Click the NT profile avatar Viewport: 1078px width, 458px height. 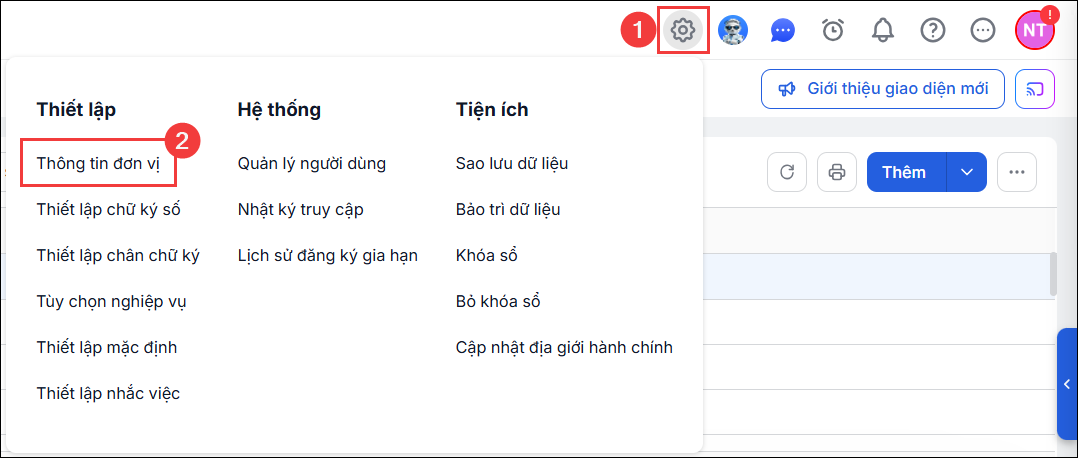click(x=1035, y=30)
